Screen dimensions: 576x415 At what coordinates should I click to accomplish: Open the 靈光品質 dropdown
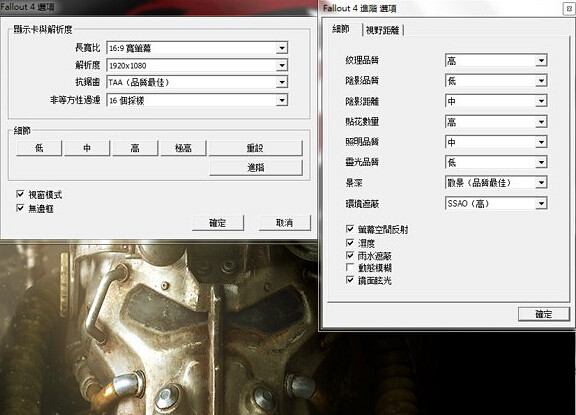(x=496, y=162)
